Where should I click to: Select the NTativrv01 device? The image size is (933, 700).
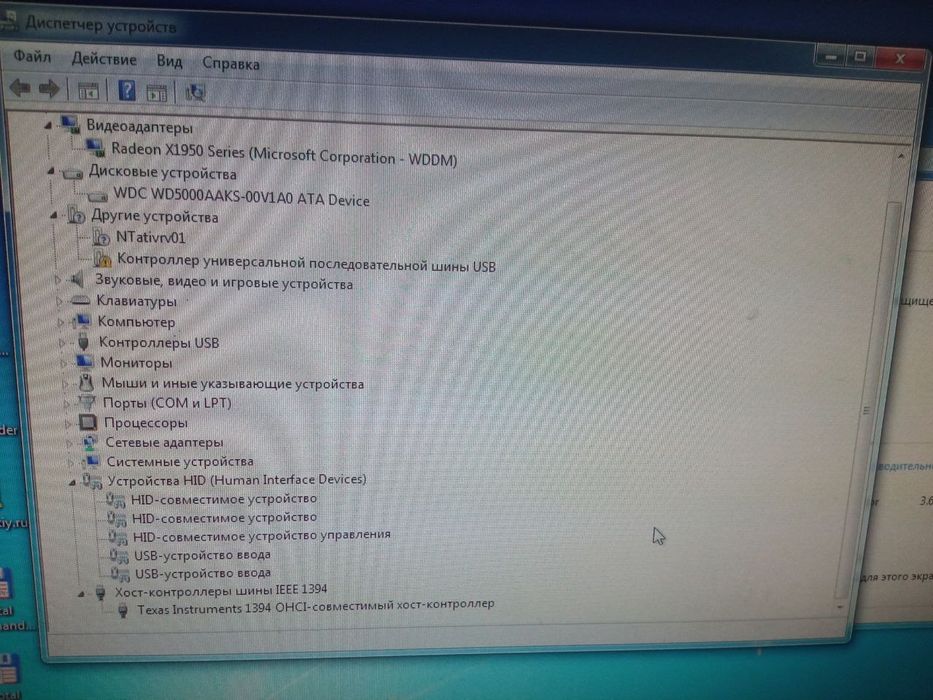[151, 238]
